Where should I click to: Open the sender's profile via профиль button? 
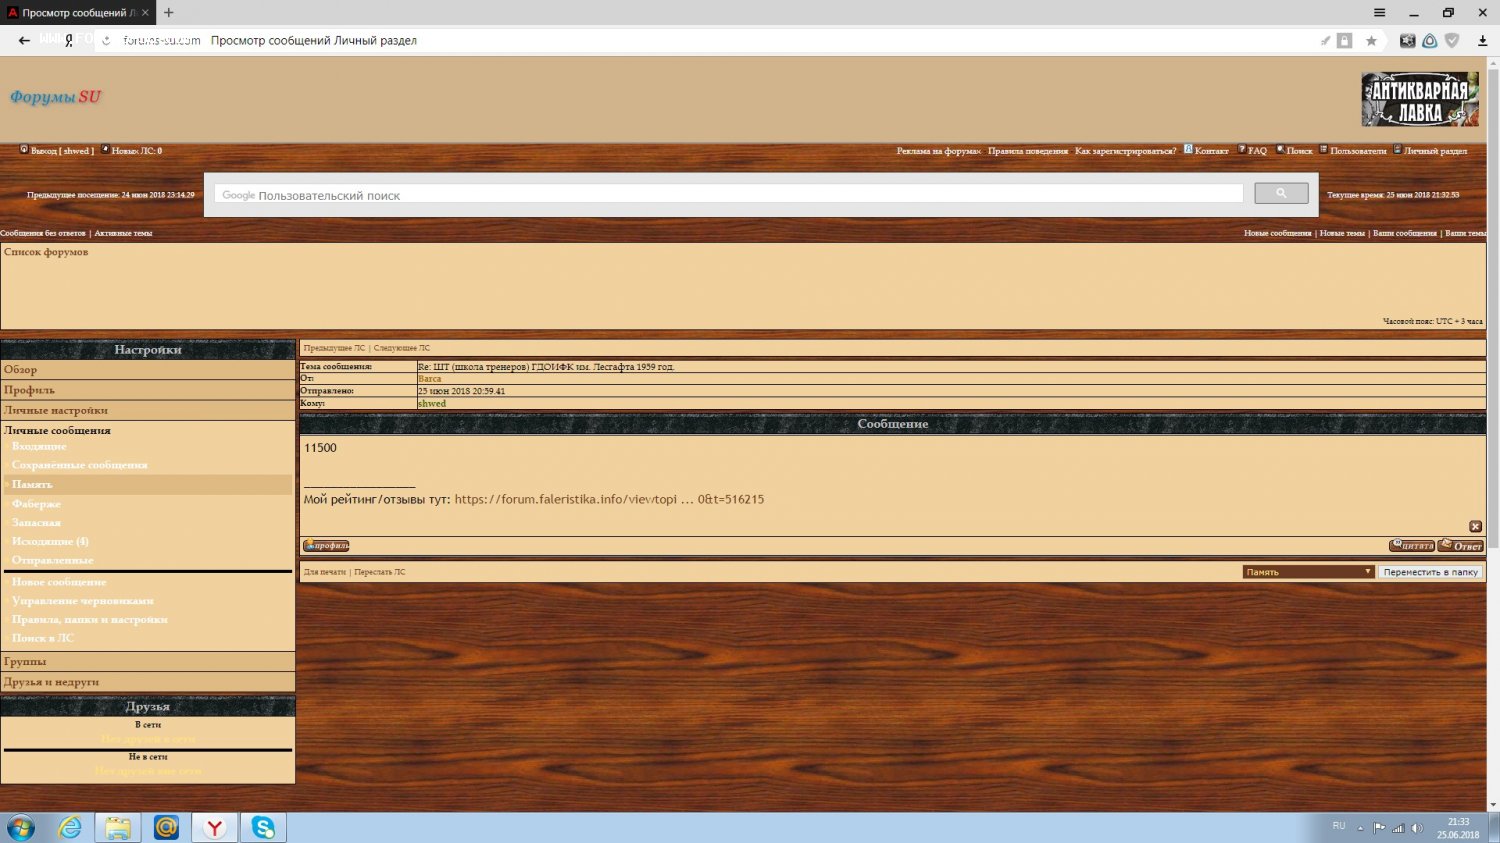(326, 546)
